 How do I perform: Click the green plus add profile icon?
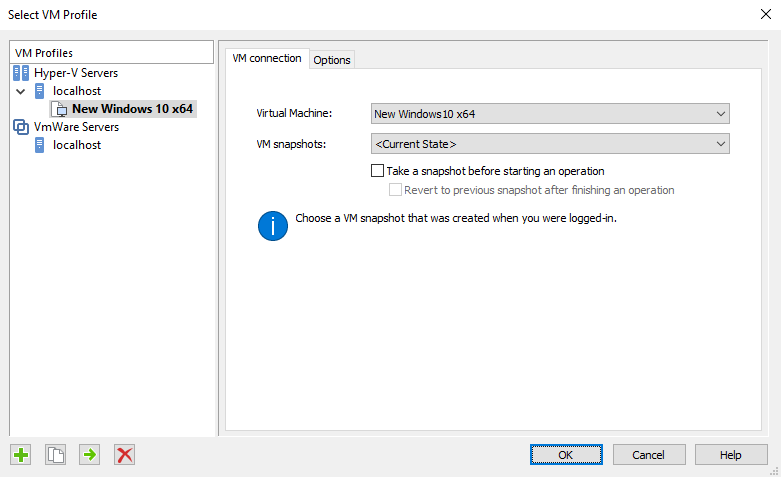[x=21, y=455]
